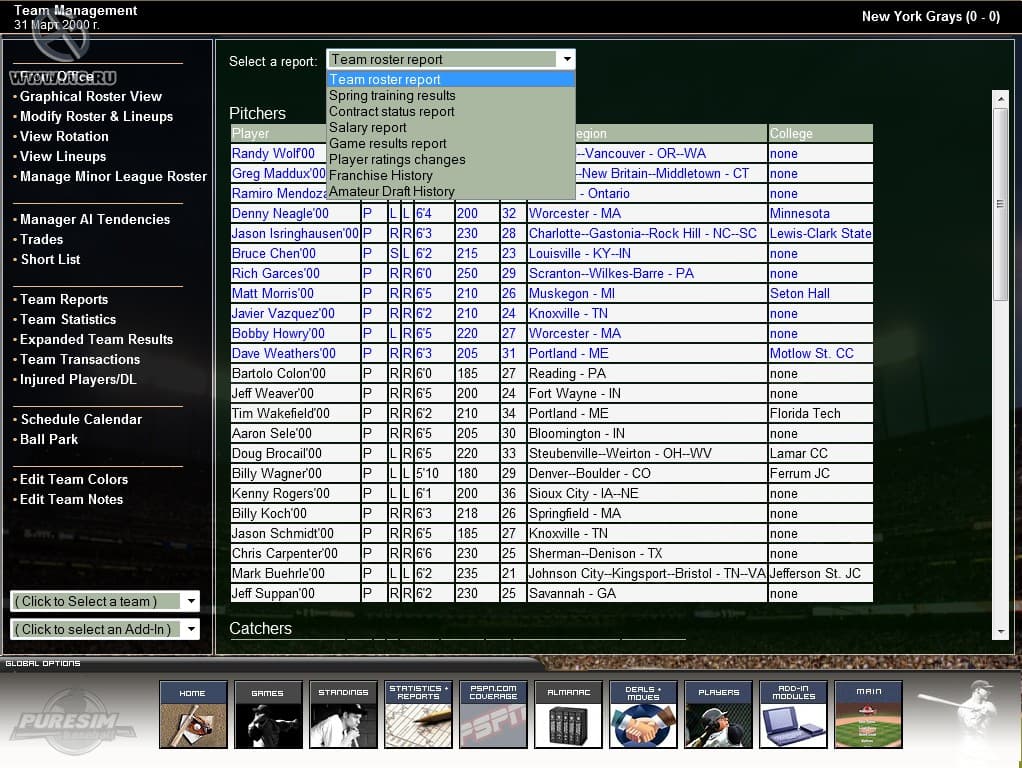Open Manage Minor League Roster
Image resolution: width=1022 pixels, height=768 pixels.
click(113, 177)
